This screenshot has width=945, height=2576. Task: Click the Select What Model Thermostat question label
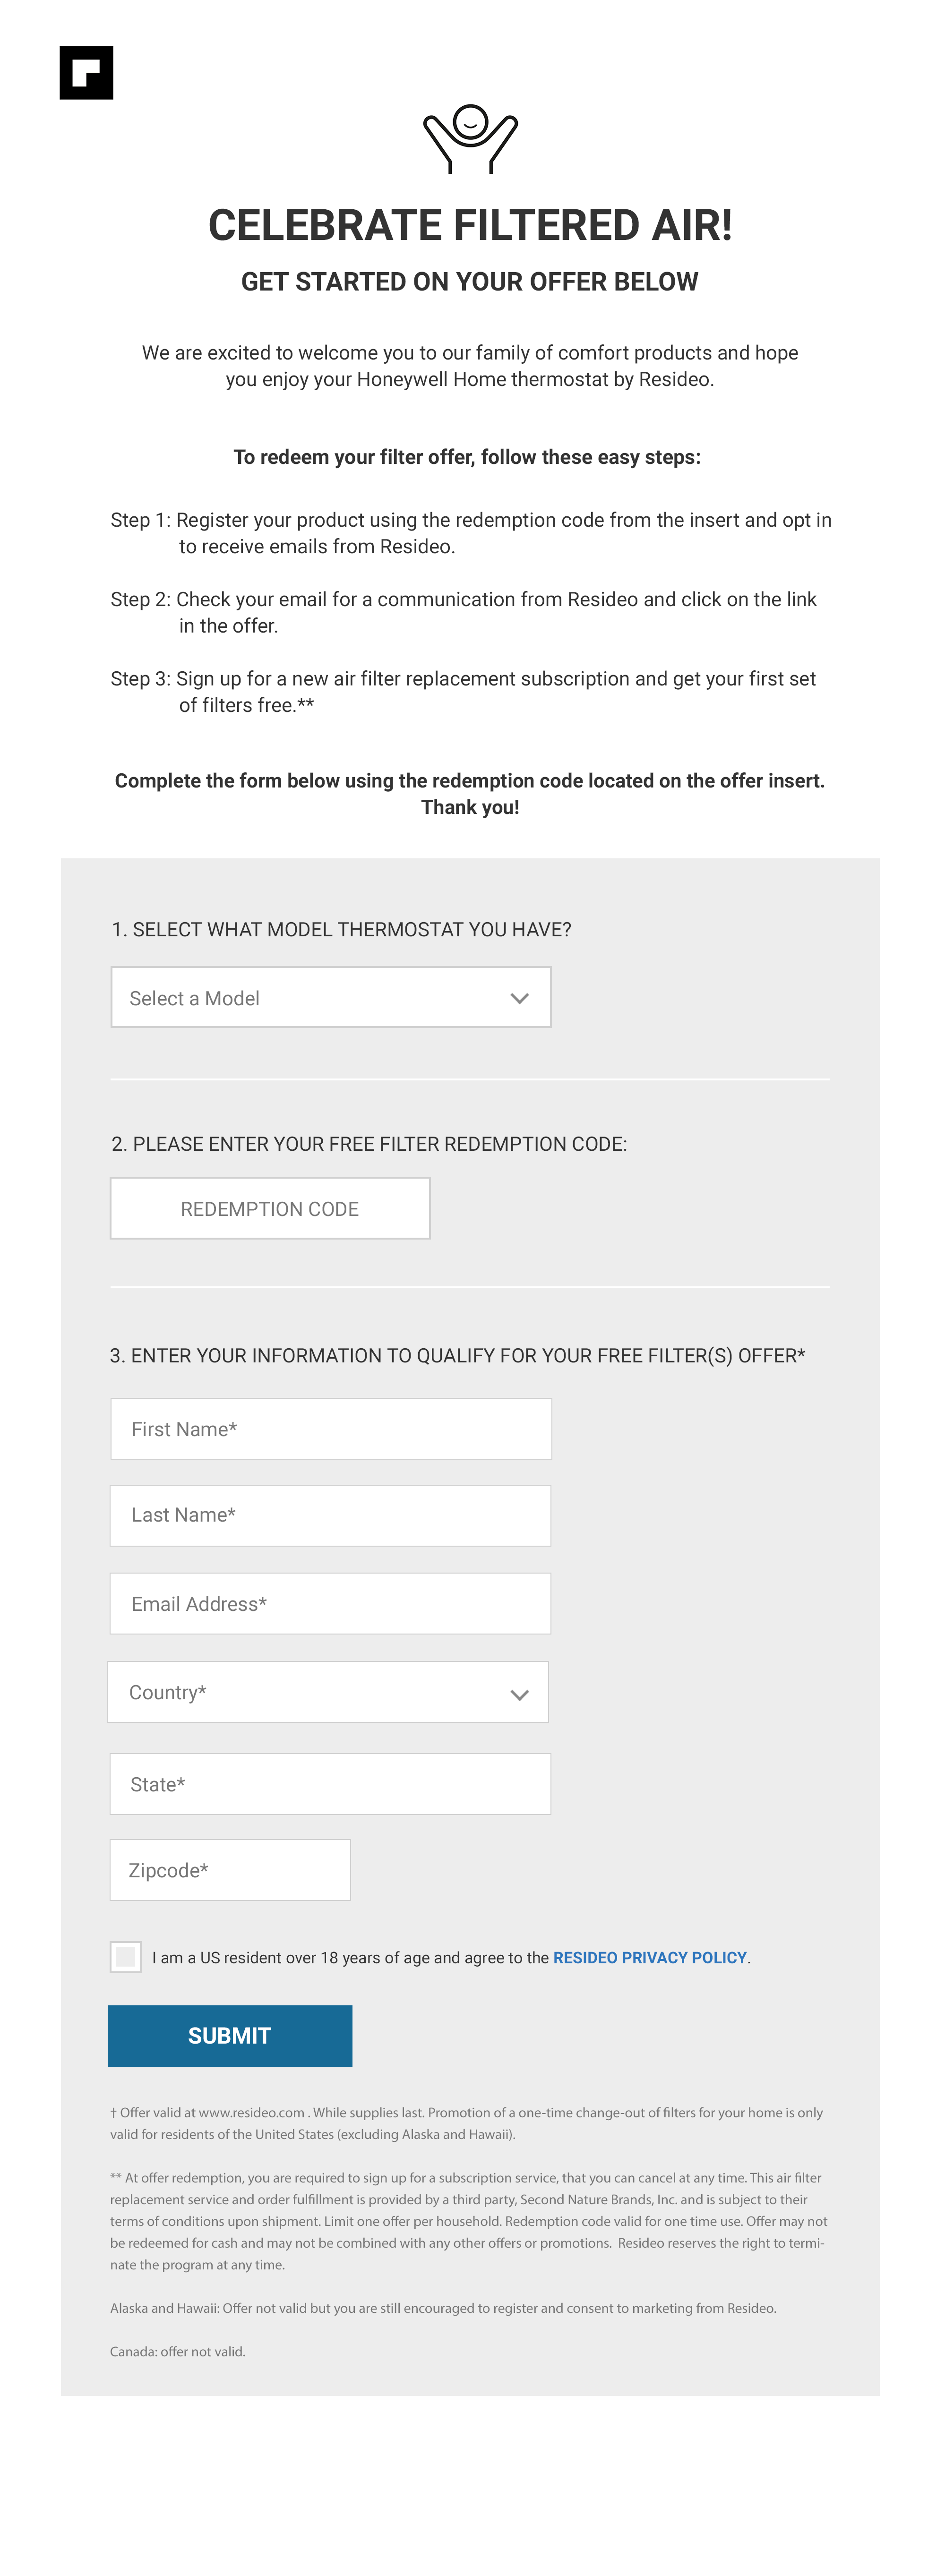pyautogui.click(x=341, y=929)
